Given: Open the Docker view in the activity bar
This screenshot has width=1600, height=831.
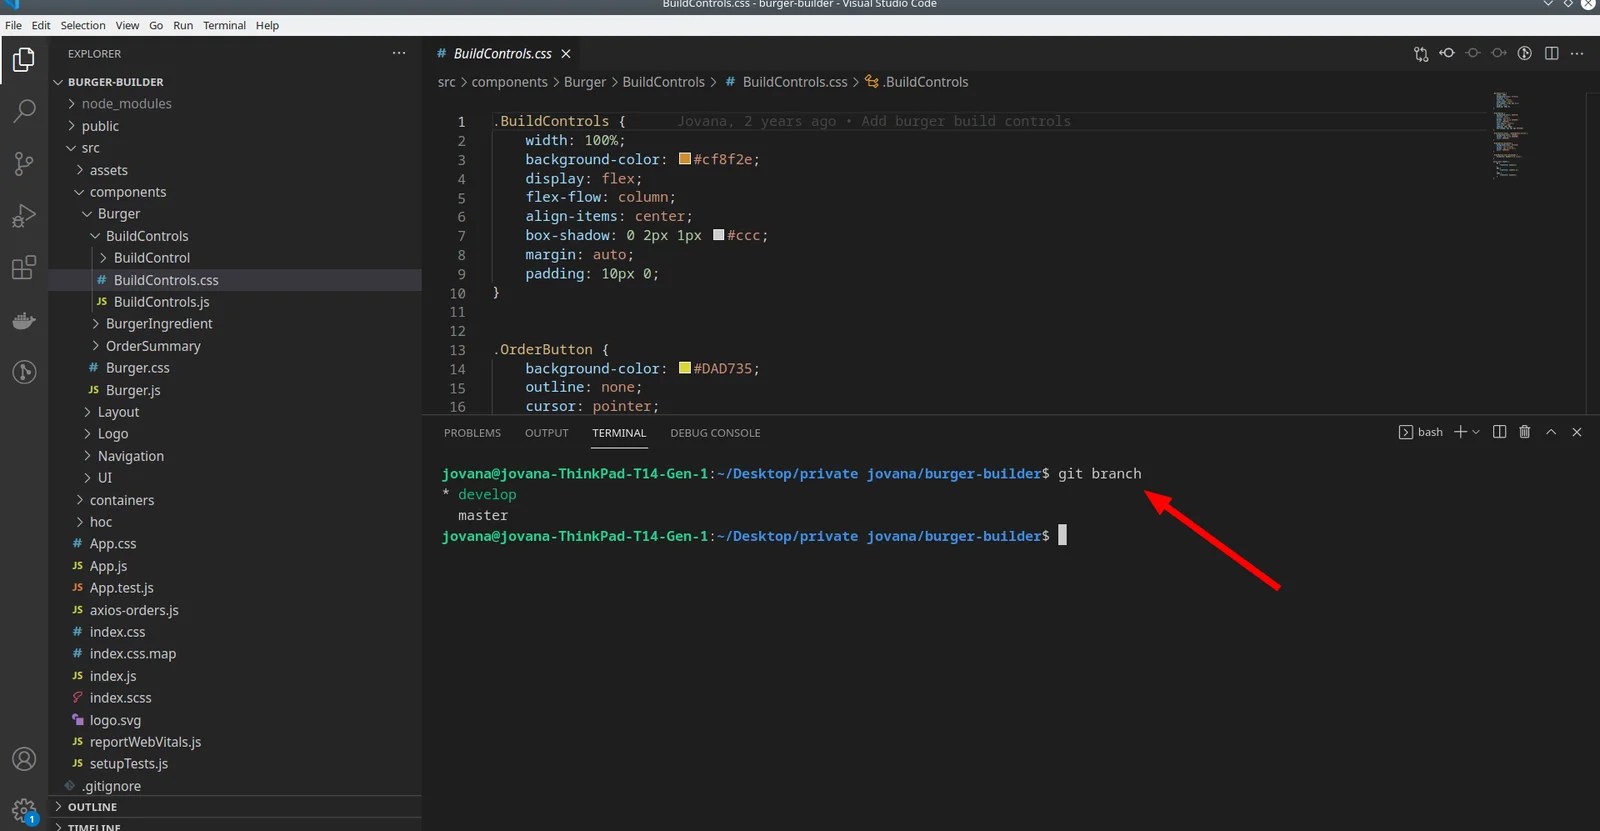Looking at the screenshot, I should pos(24,320).
